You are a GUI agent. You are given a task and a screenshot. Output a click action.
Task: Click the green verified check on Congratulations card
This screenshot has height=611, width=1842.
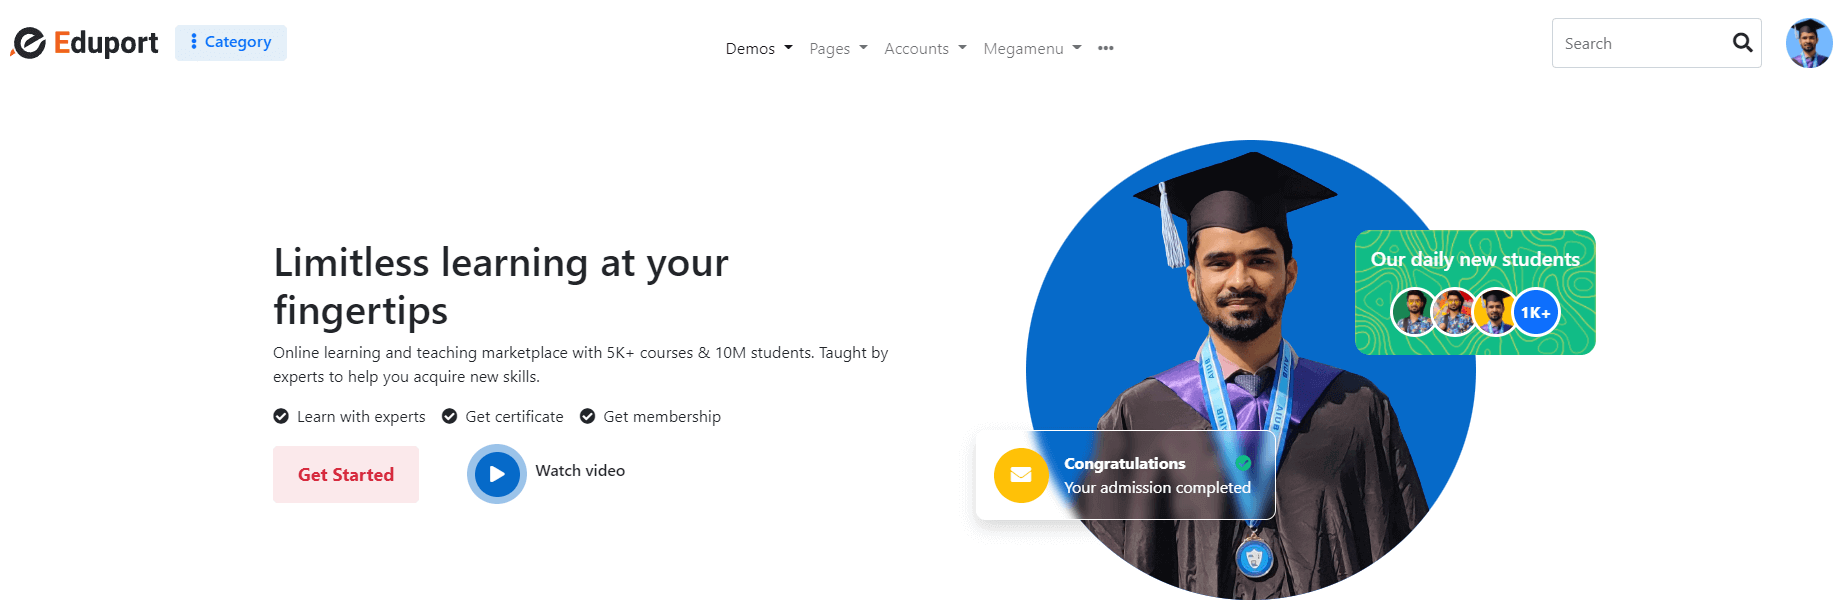tap(1243, 463)
